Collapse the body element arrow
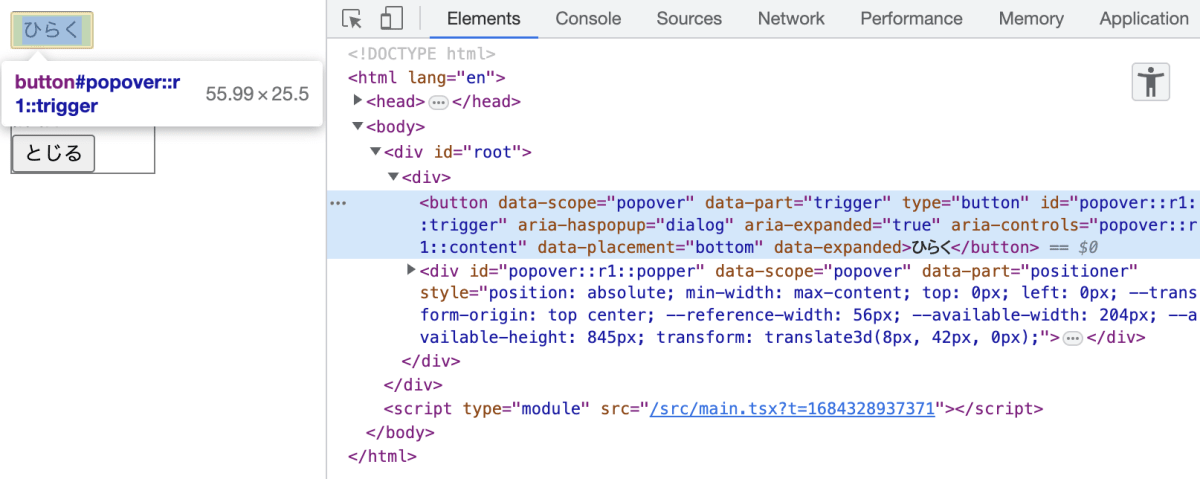The image size is (1200, 479). pos(358,127)
